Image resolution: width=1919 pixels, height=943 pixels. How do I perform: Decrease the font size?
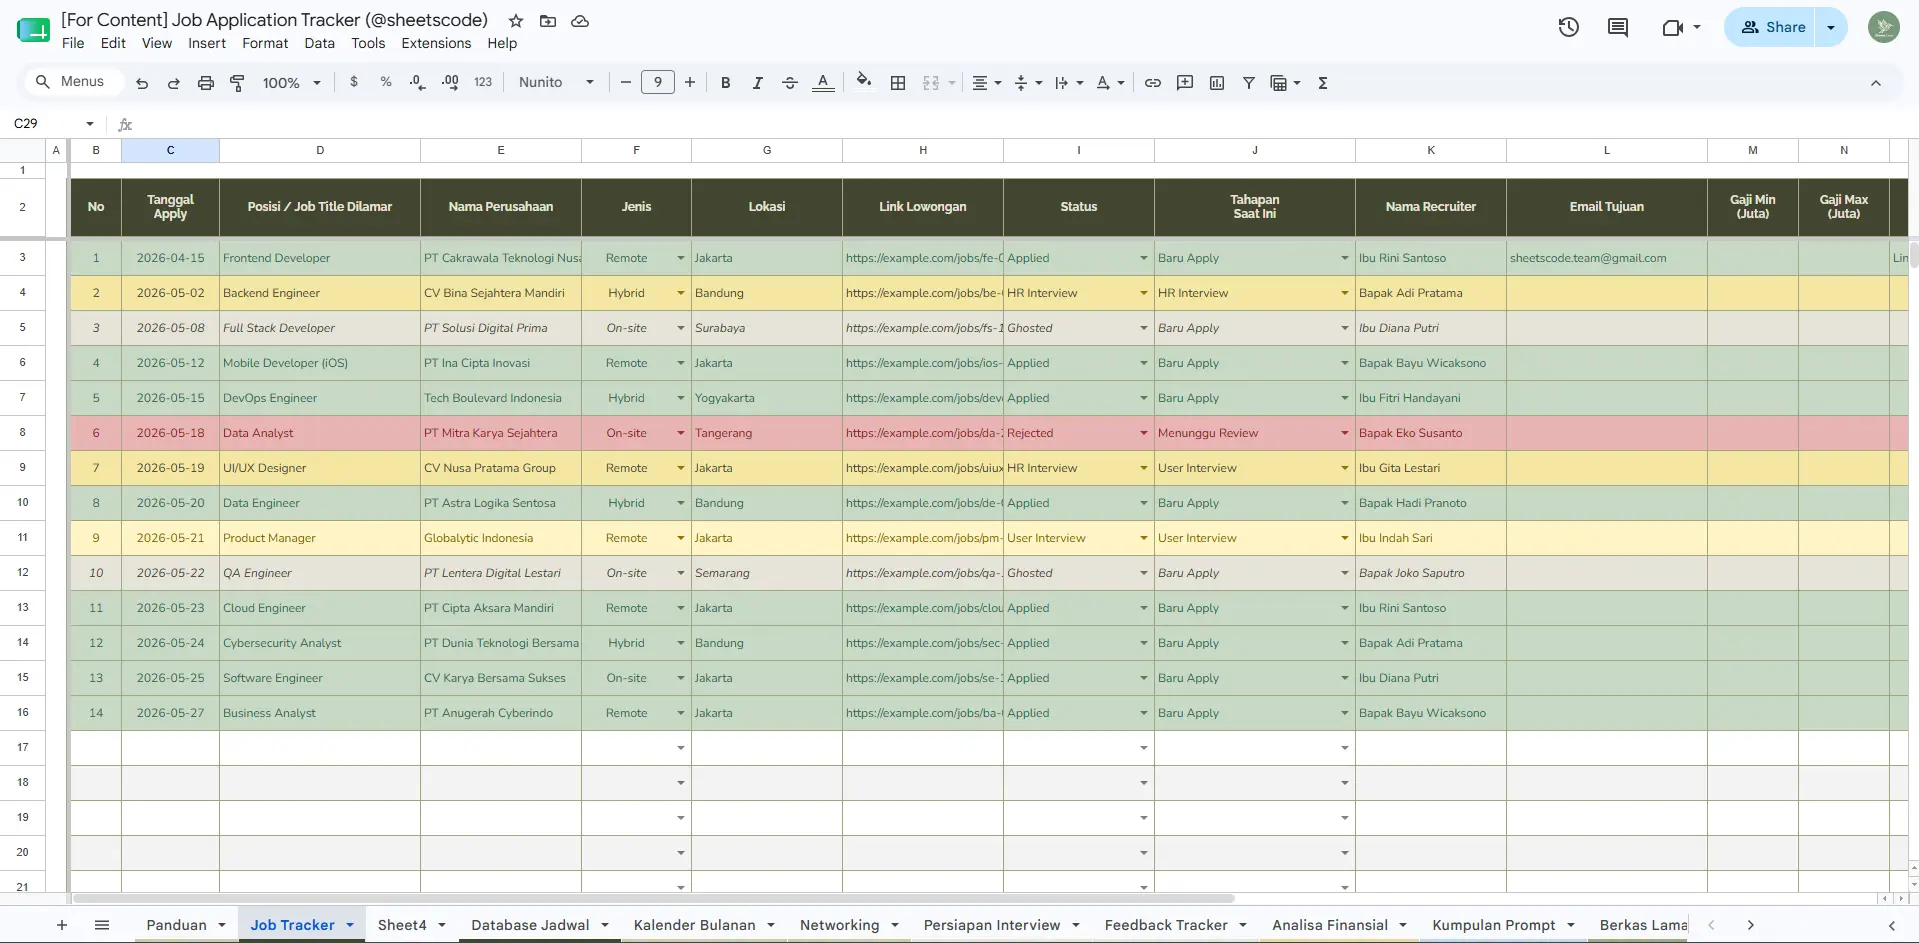[626, 83]
